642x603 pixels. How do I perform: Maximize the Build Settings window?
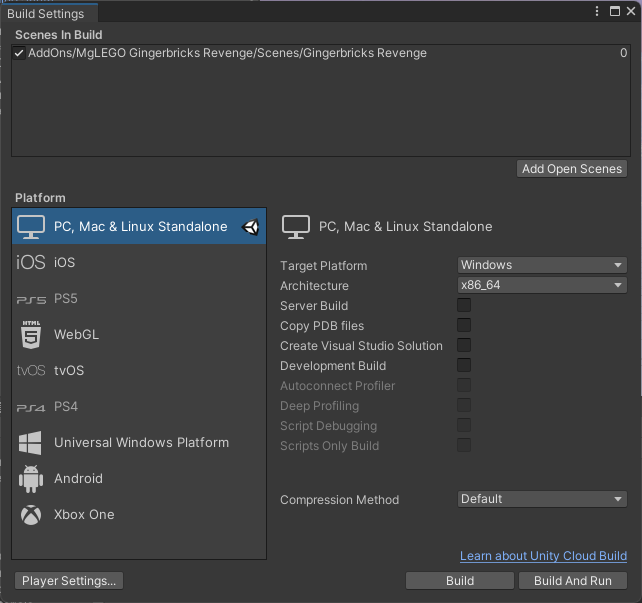[615, 11]
